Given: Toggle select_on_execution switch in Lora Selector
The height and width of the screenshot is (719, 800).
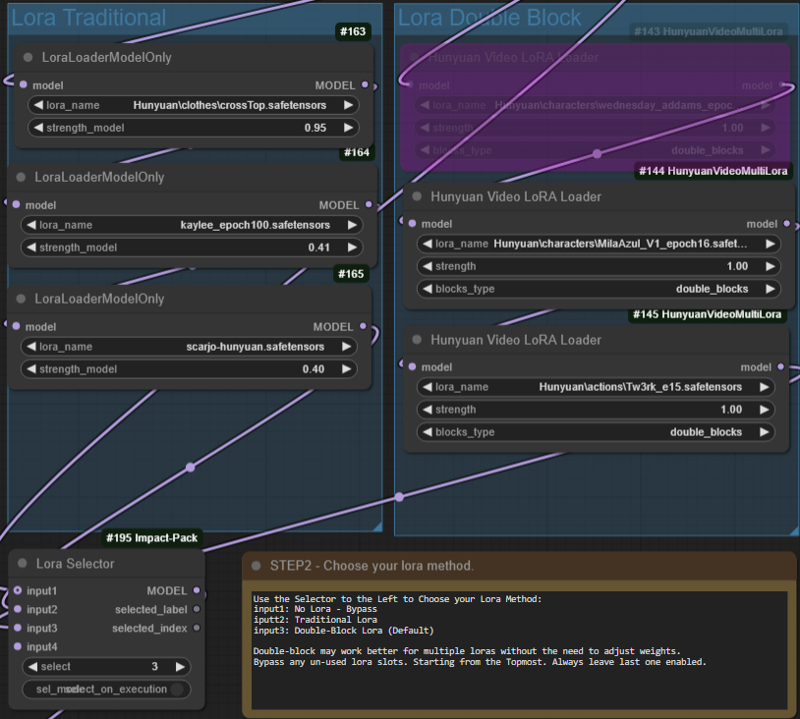Looking at the screenshot, I should point(177,689).
